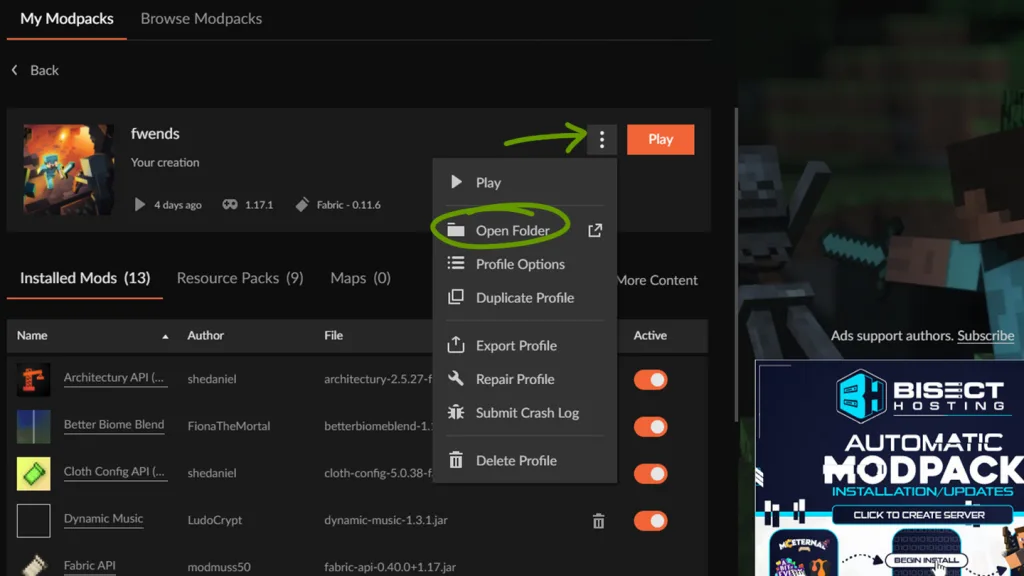The image size is (1024, 576).
Task: Sort mods by the Name column arrow
Action: pos(165,336)
